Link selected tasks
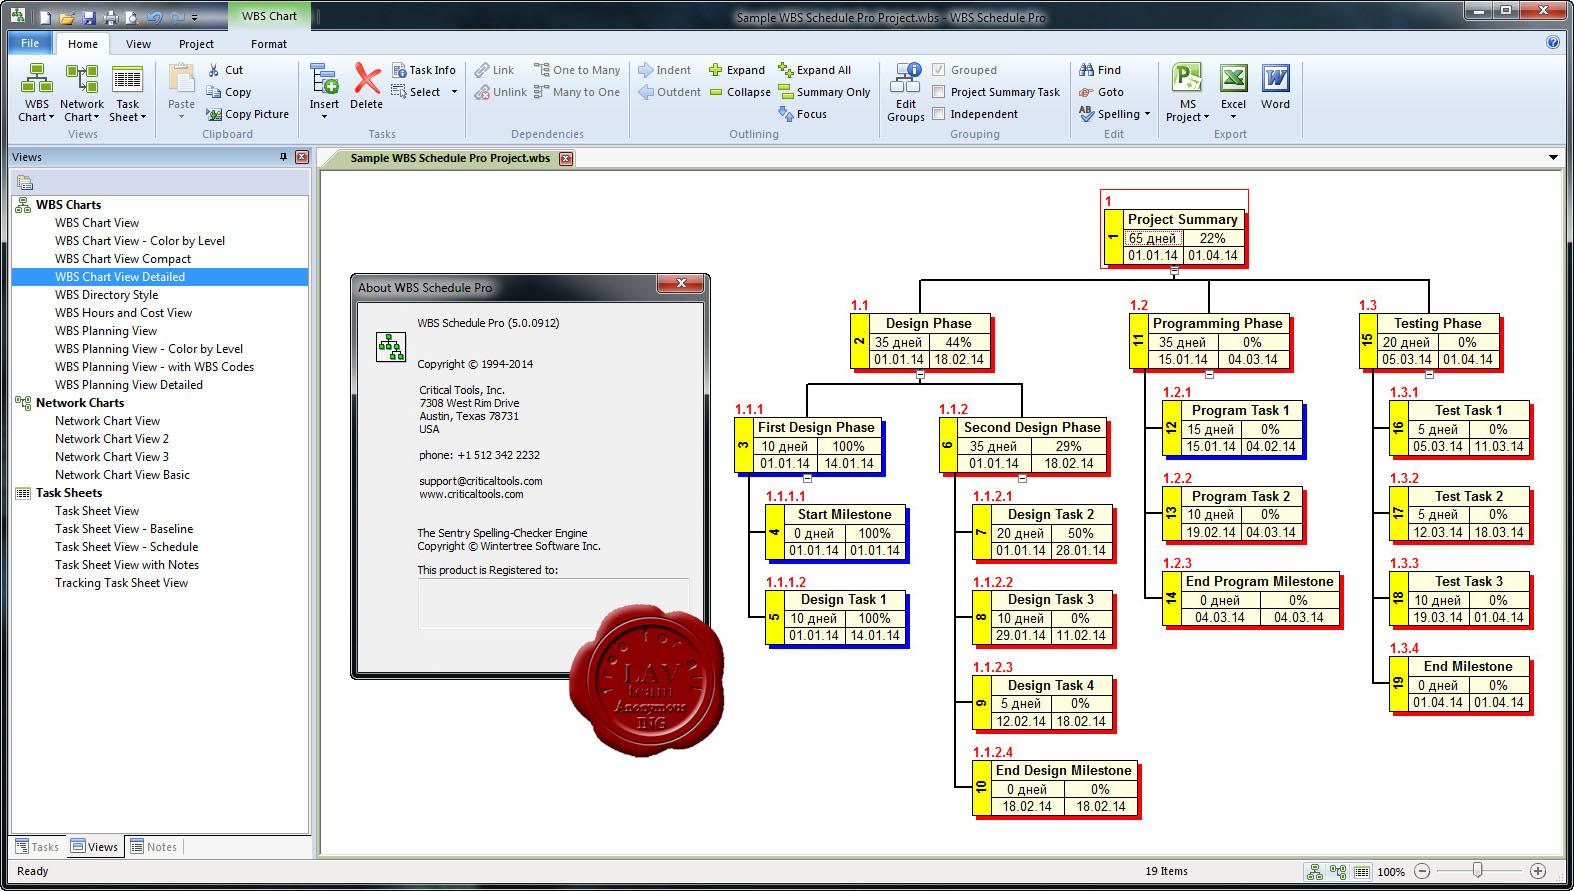This screenshot has height=891, width=1574. (494, 70)
